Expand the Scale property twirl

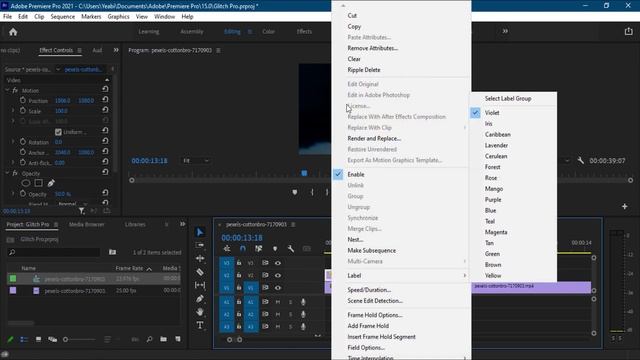pos(13,111)
